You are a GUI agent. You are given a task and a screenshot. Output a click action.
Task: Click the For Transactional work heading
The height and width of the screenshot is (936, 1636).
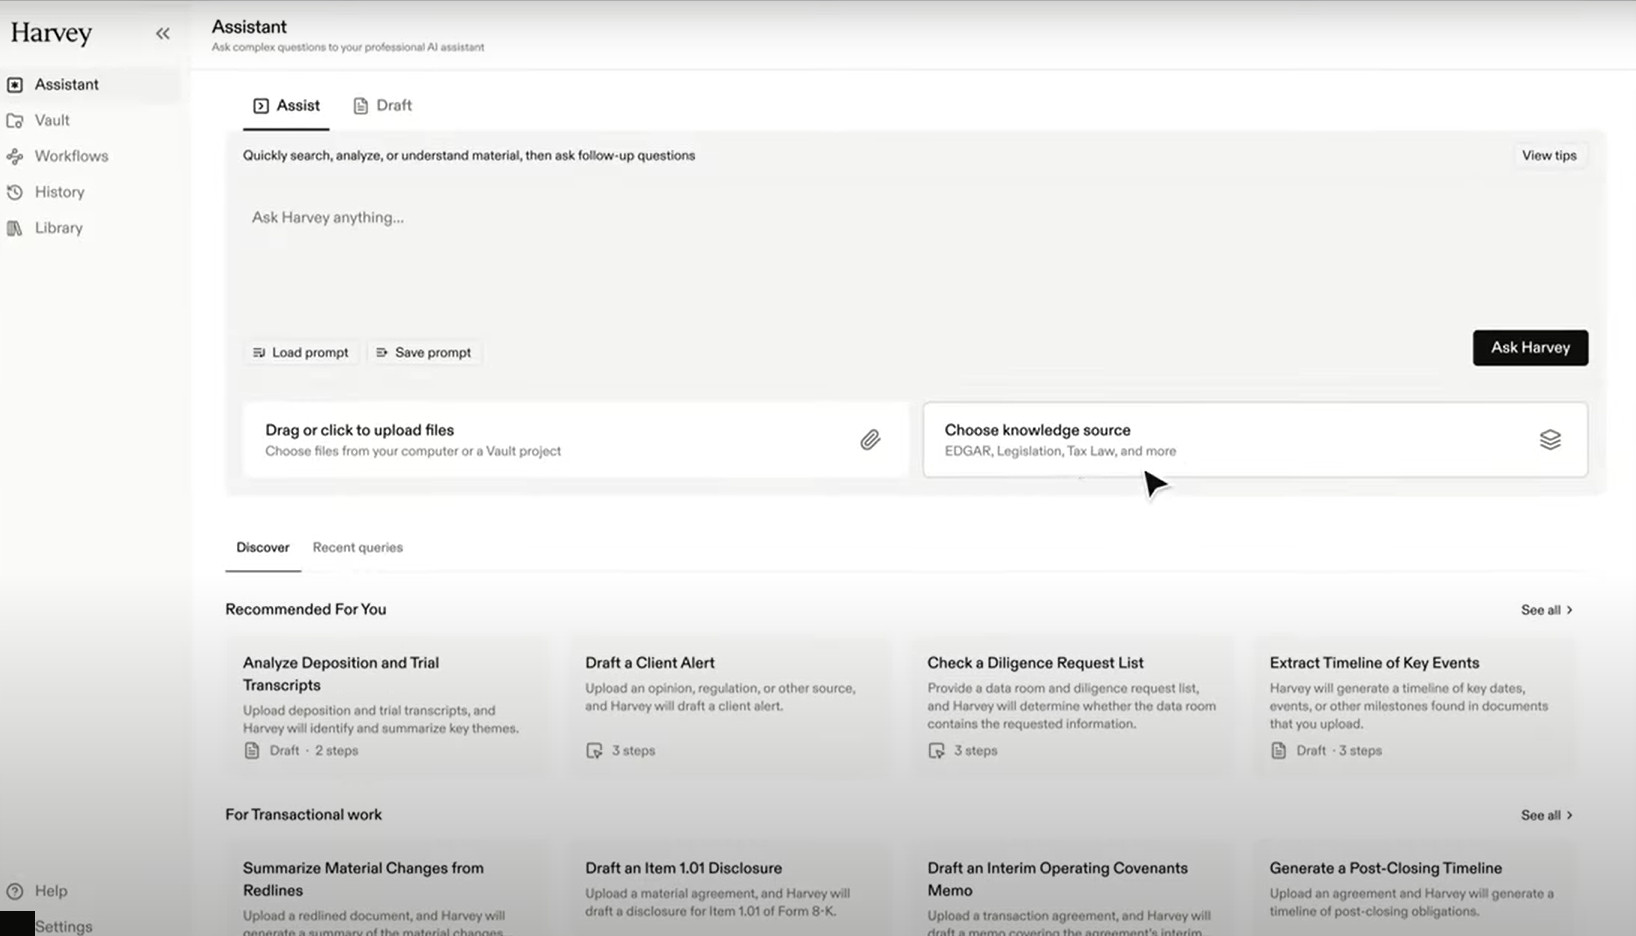click(x=303, y=815)
